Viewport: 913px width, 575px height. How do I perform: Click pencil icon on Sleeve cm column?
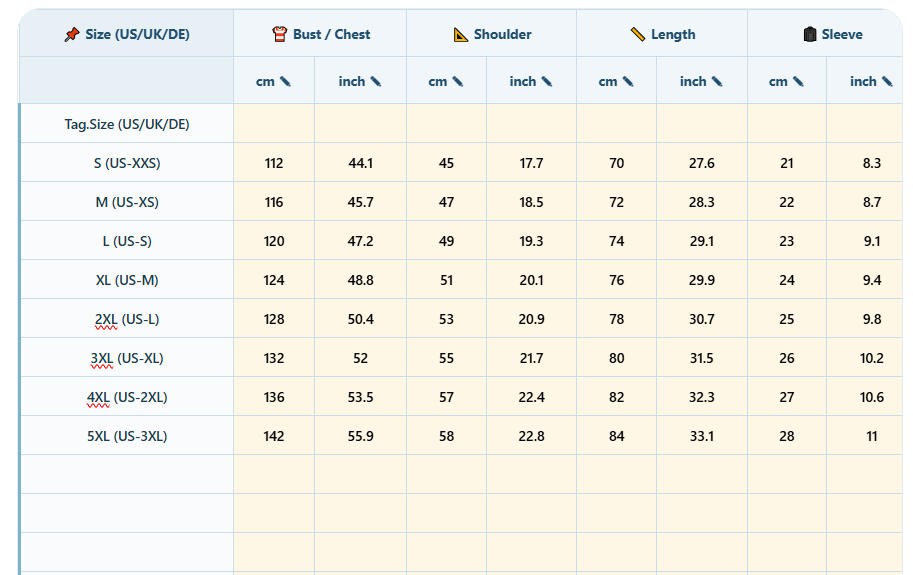[x=798, y=81]
